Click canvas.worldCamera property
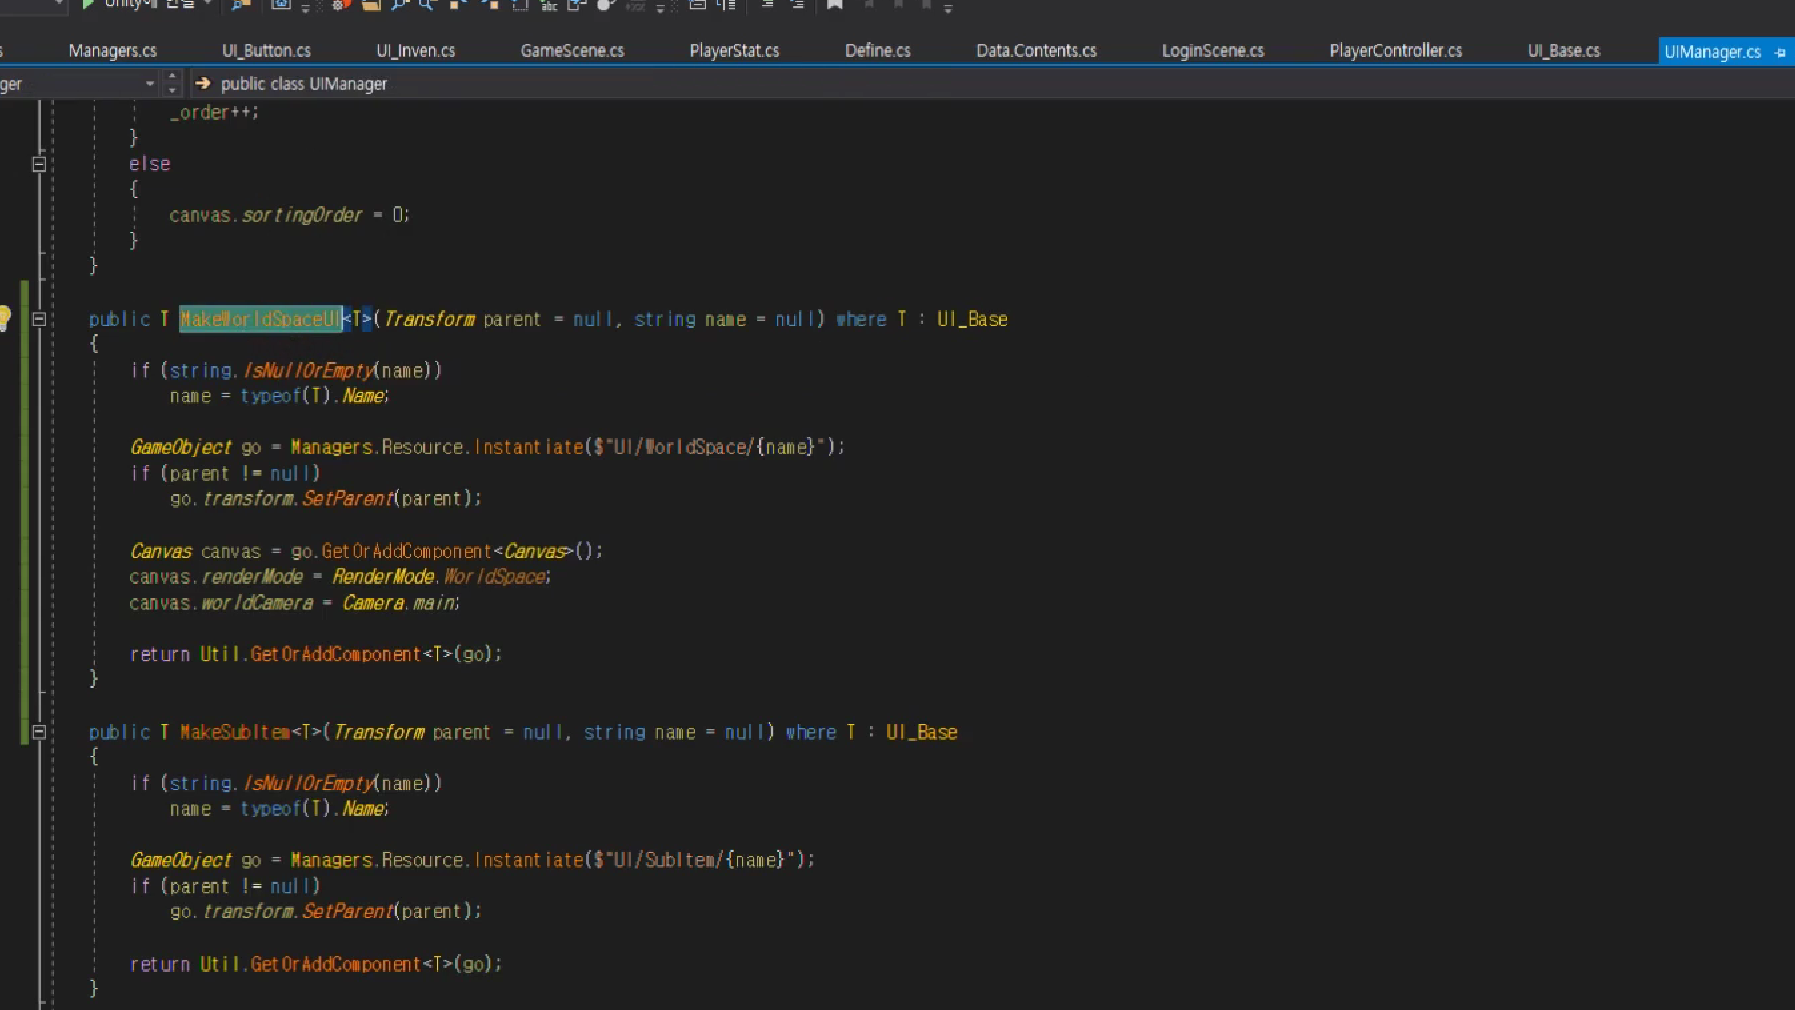Screen dimensions: 1795x1010 tap(221, 603)
